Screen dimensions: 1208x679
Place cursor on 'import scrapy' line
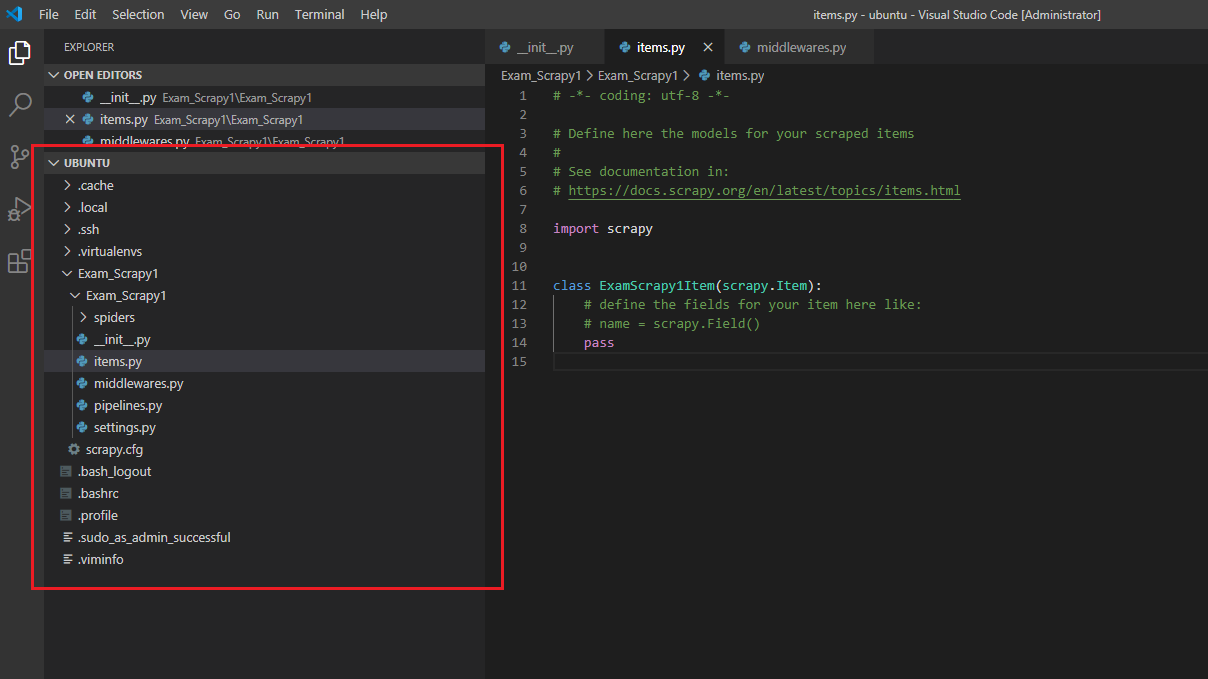pos(603,228)
